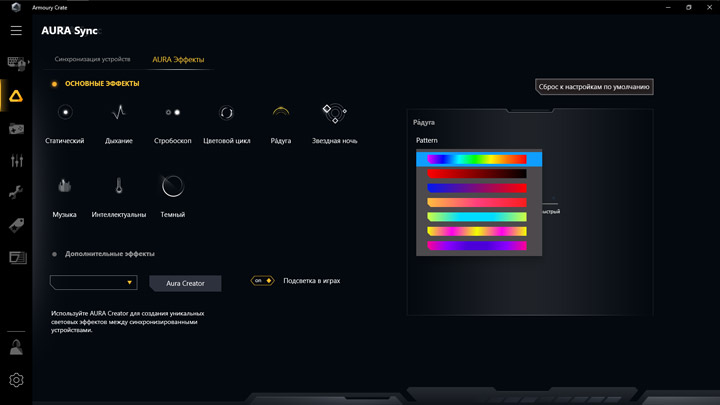
Task: Choose the blue-to-red gradient pattern
Action: (x=477, y=188)
